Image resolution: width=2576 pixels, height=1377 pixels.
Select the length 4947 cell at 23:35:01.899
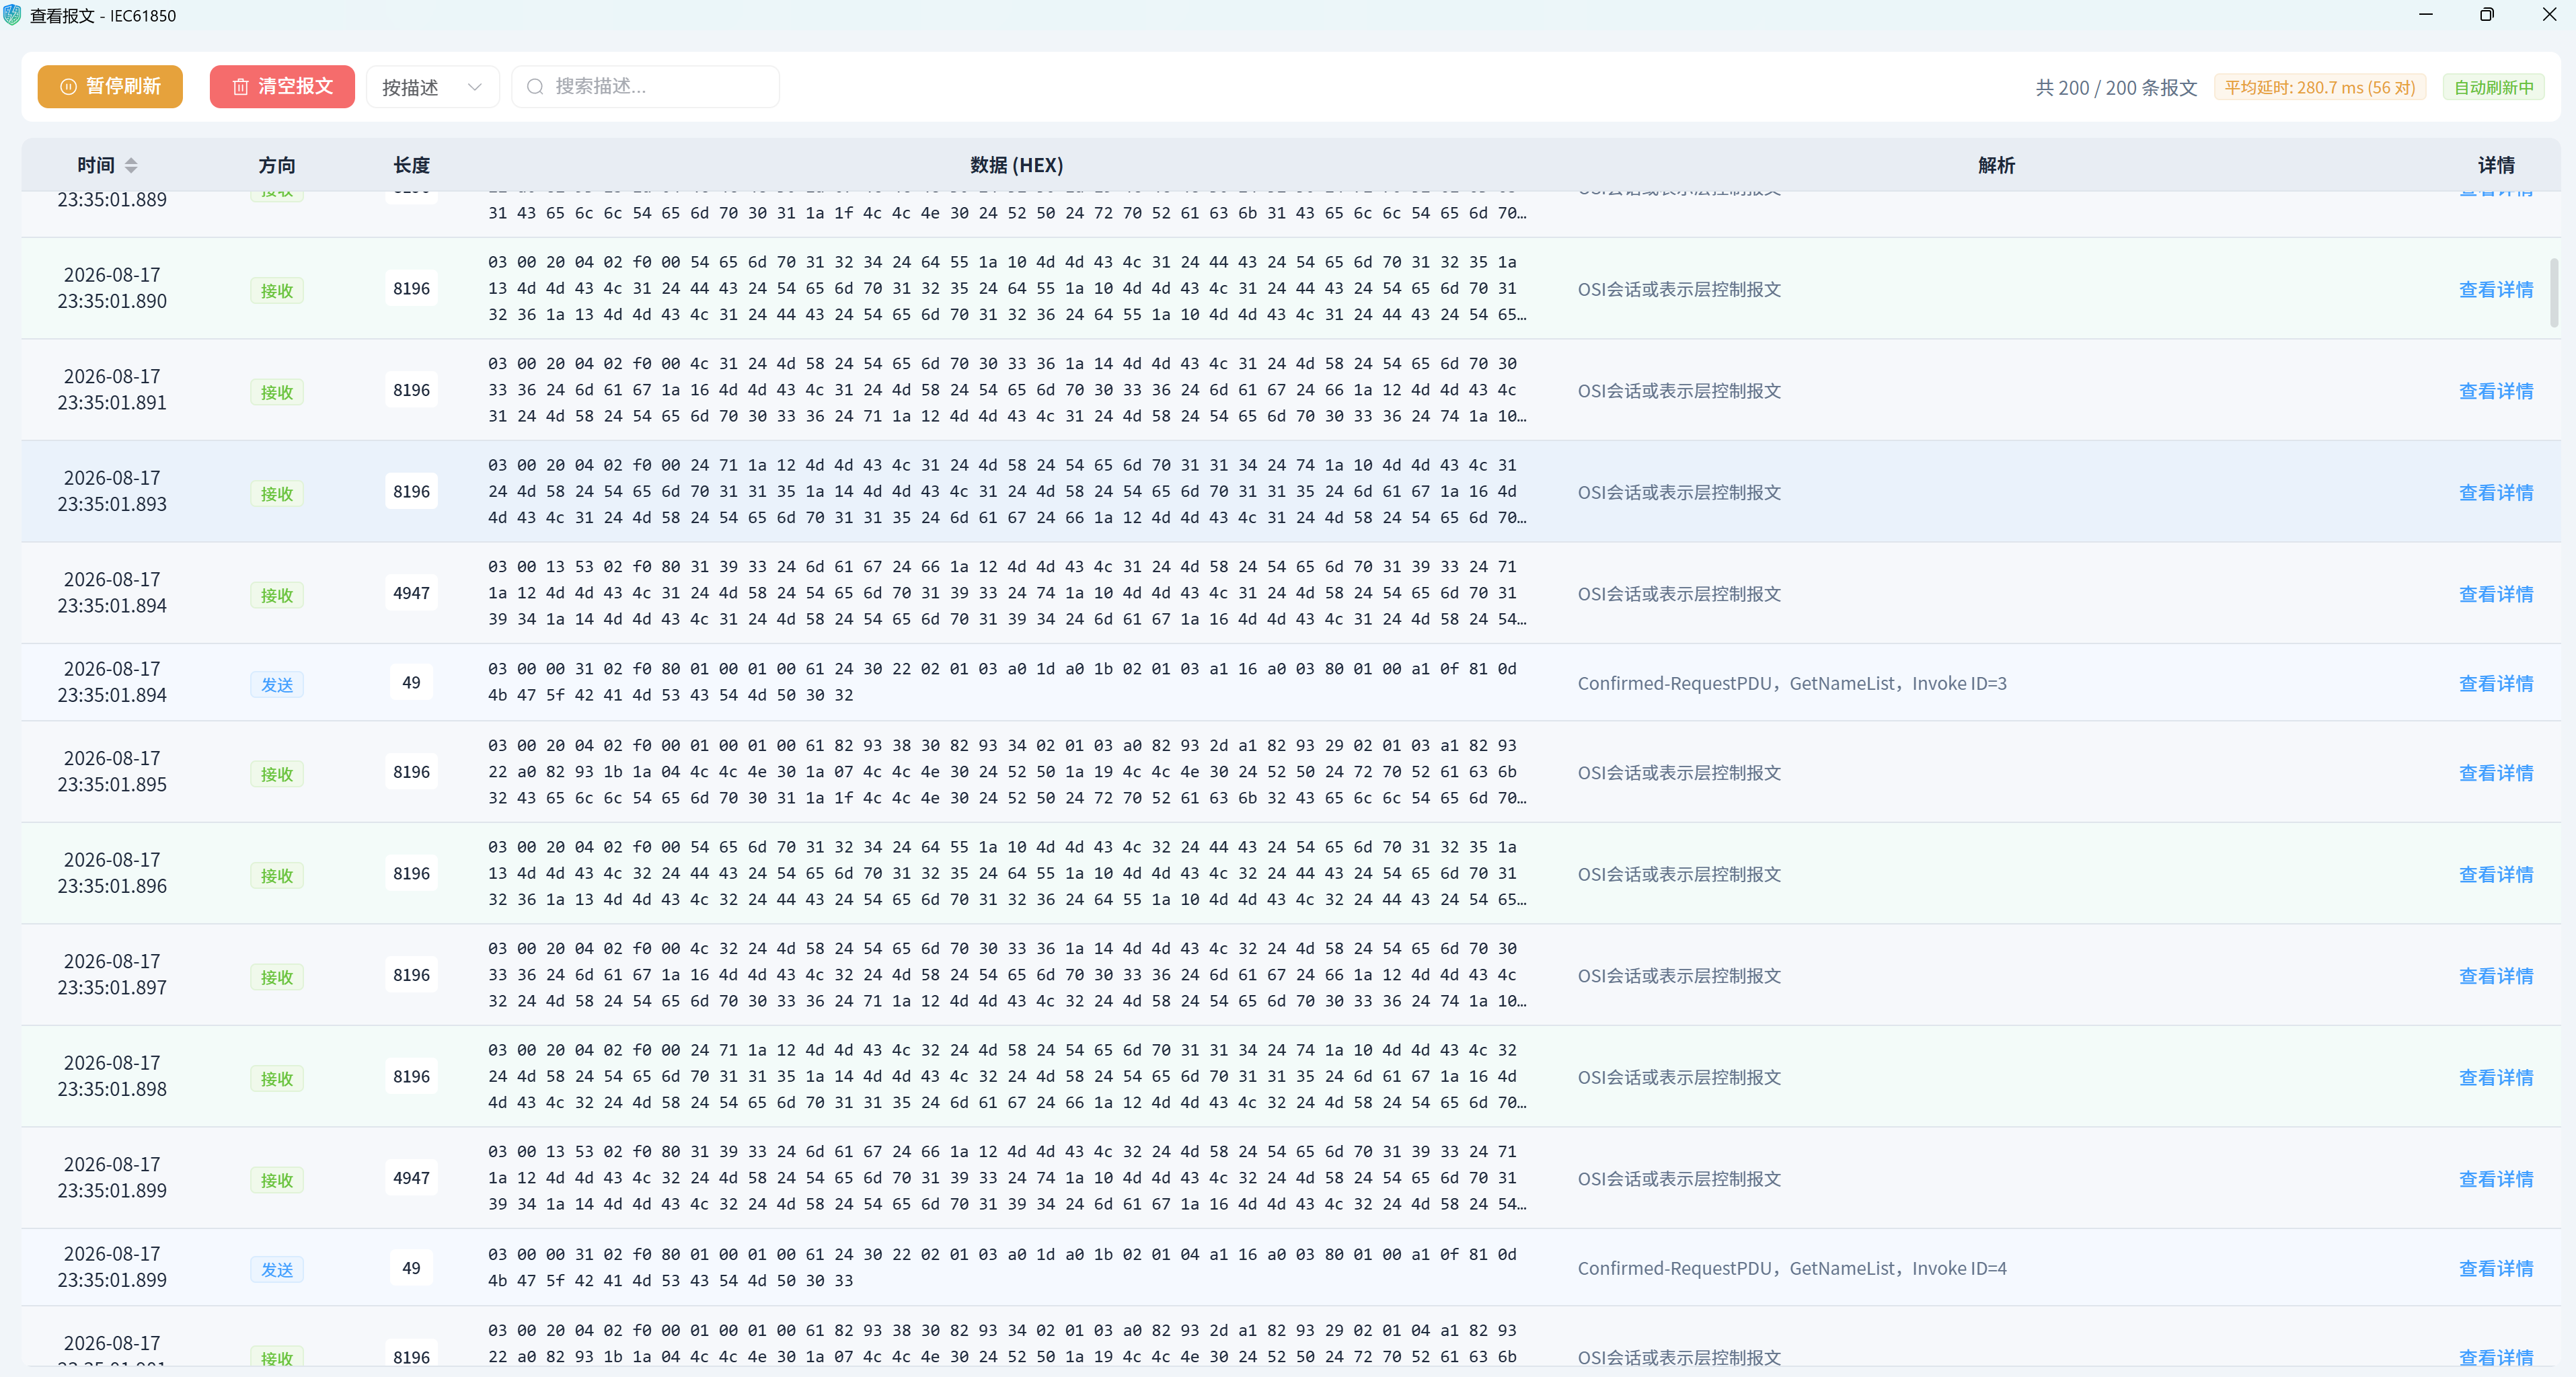pyautogui.click(x=411, y=1178)
